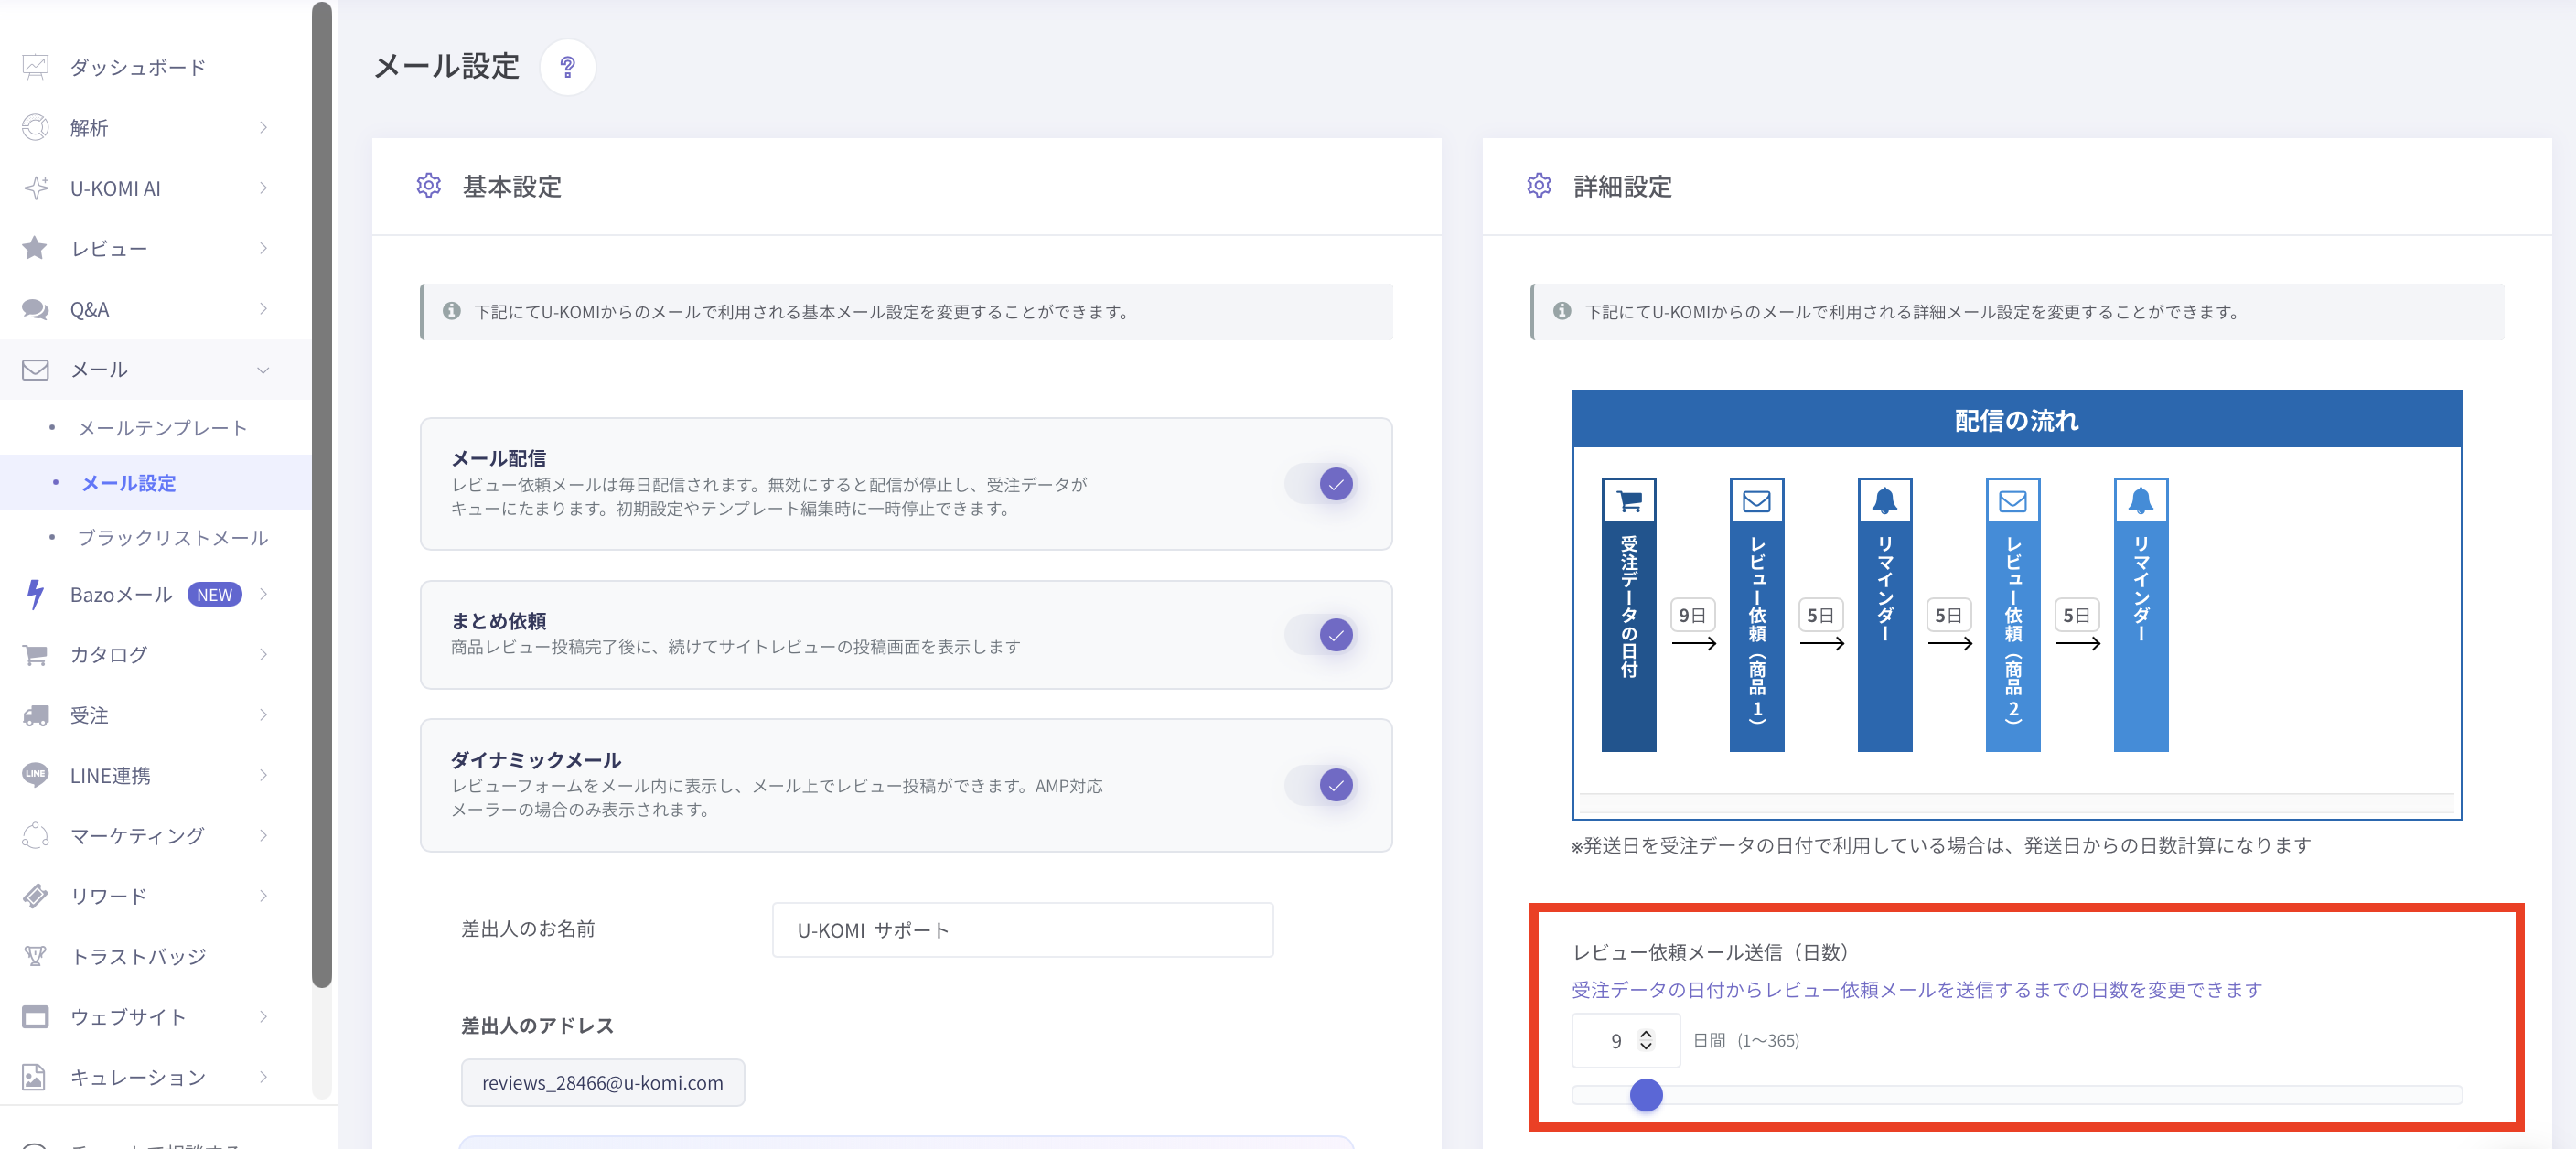
Task: Click the trust badge trophy icon
Action: [35, 956]
